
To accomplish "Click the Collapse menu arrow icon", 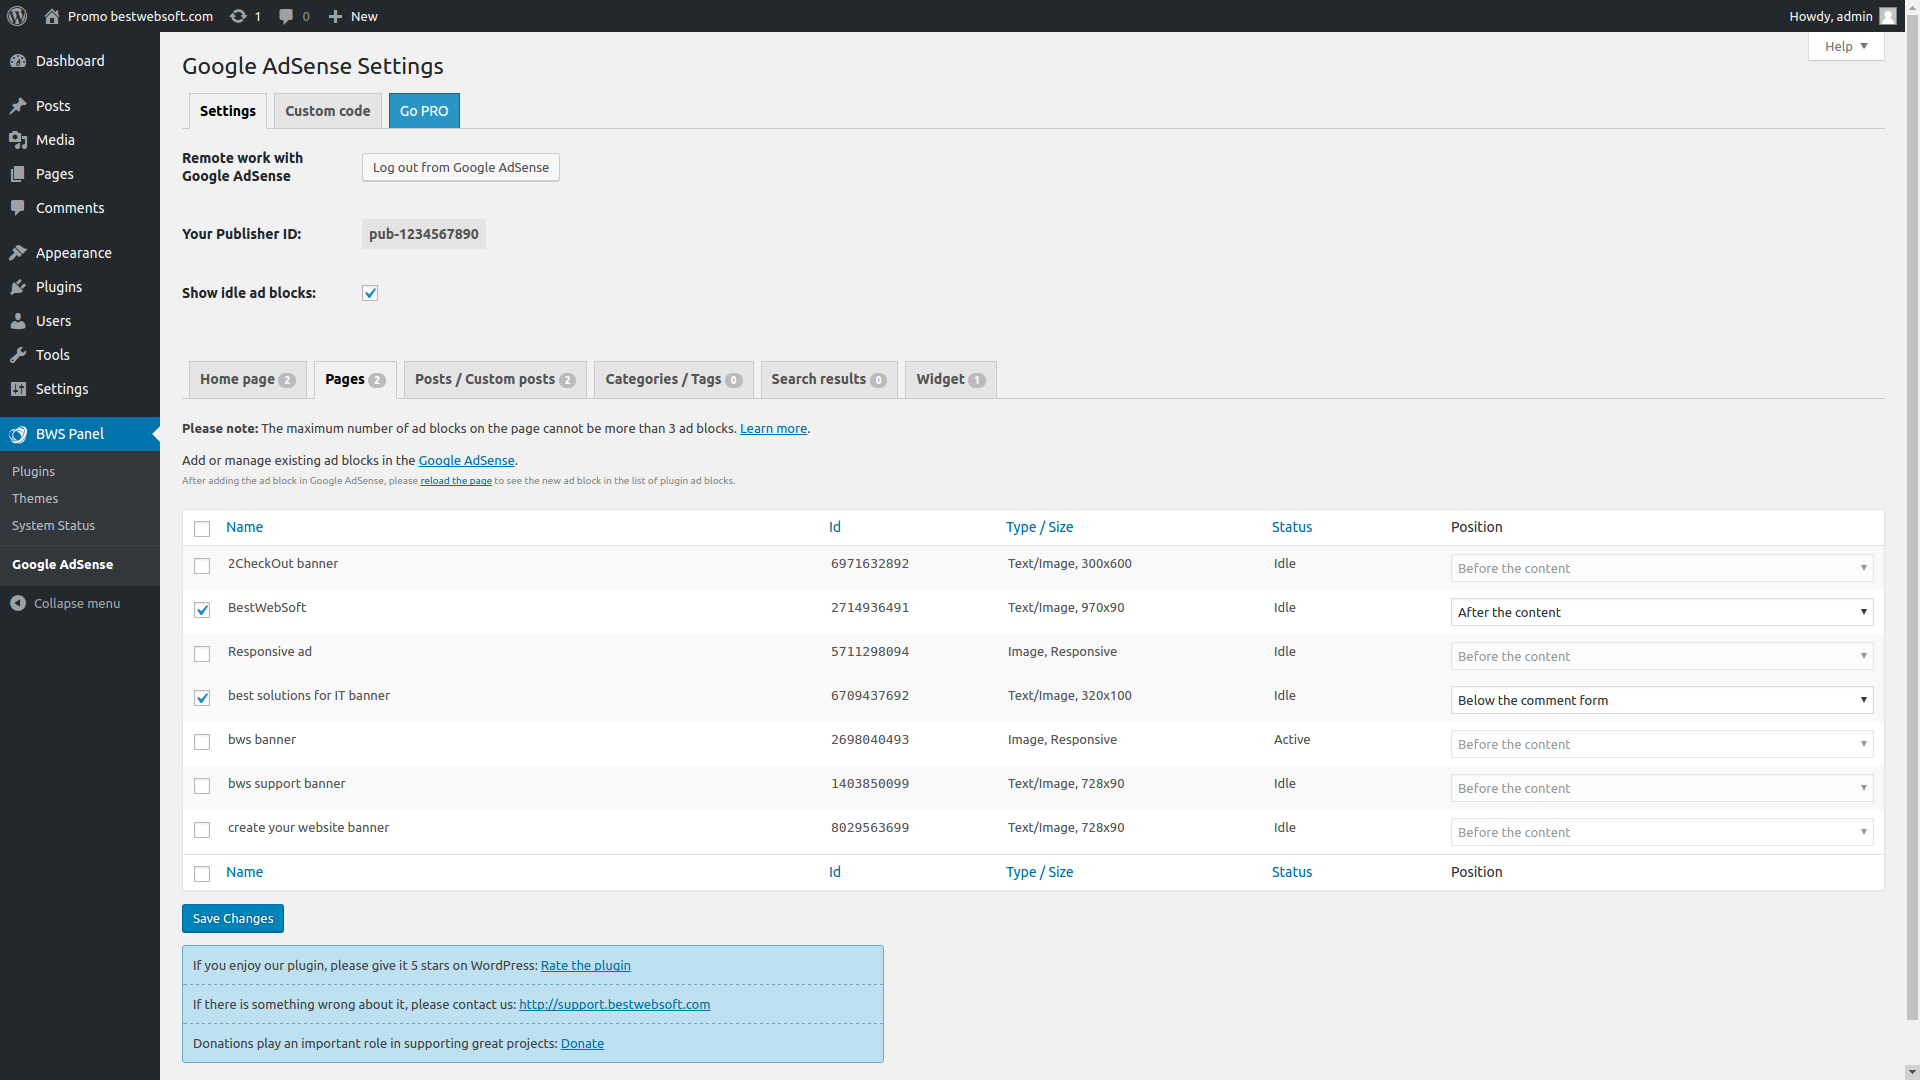I will pos(18,603).
